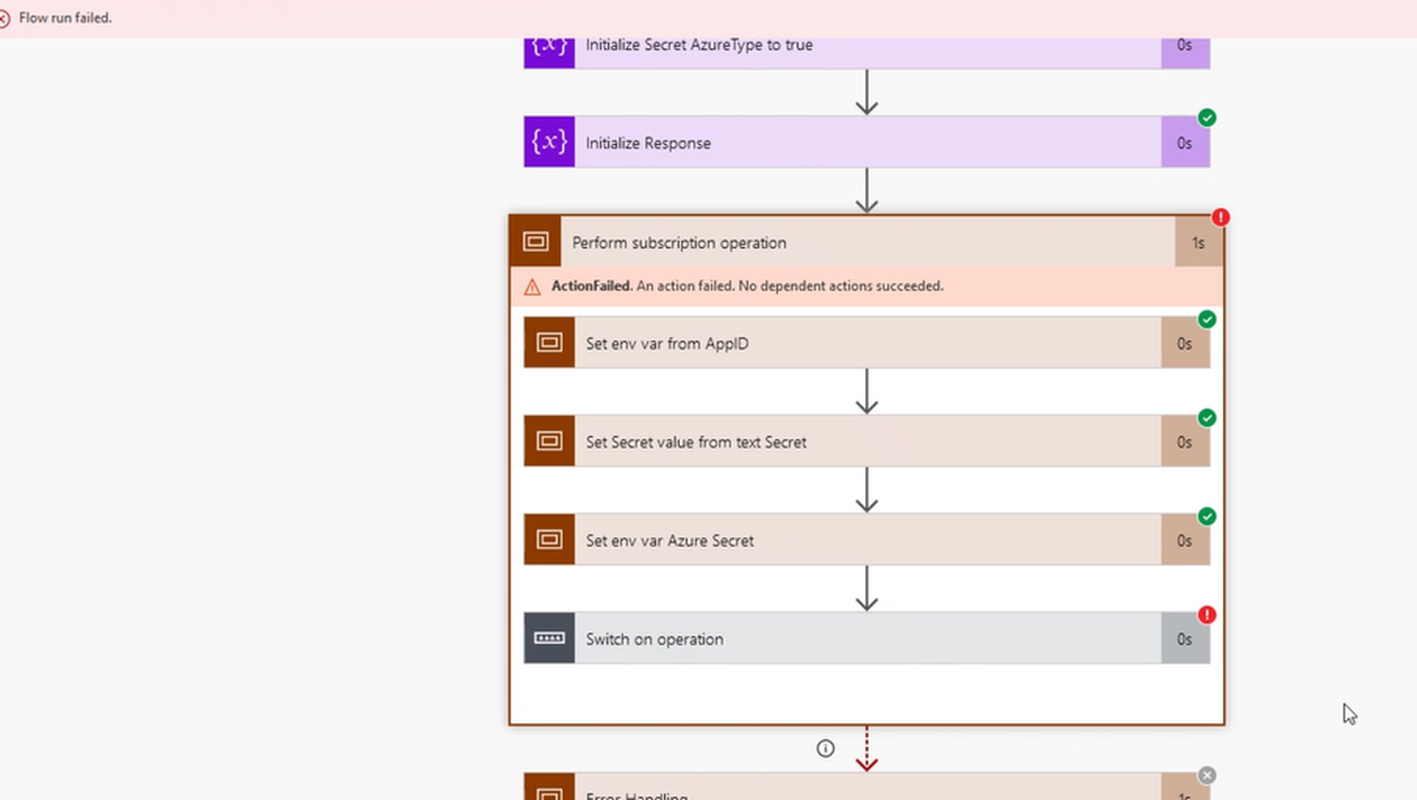This screenshot has width=1417, height=800.
Task: Click the Flow run failed banner text
Action: click(66, 18)
